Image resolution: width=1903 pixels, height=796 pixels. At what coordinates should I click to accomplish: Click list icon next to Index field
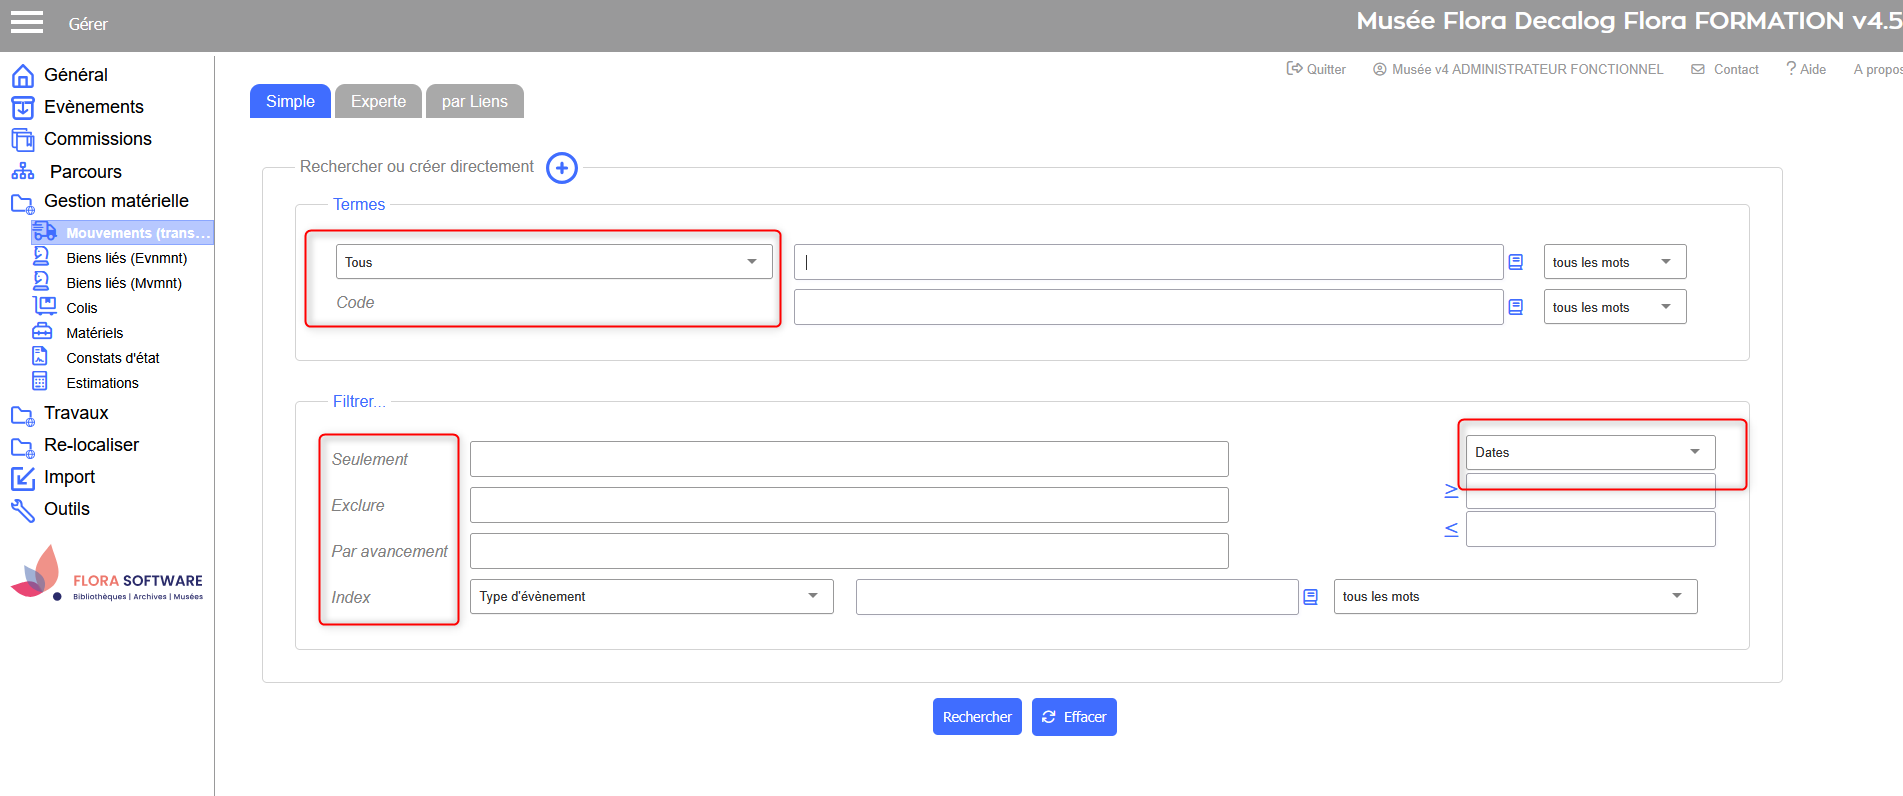pos(1310,597)
